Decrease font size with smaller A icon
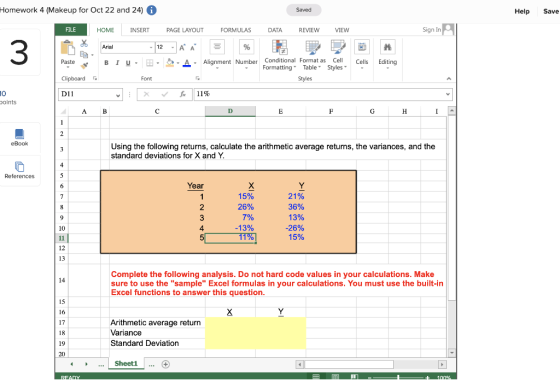This screenshot has width=560, height=388. click(x=193, y=47)
